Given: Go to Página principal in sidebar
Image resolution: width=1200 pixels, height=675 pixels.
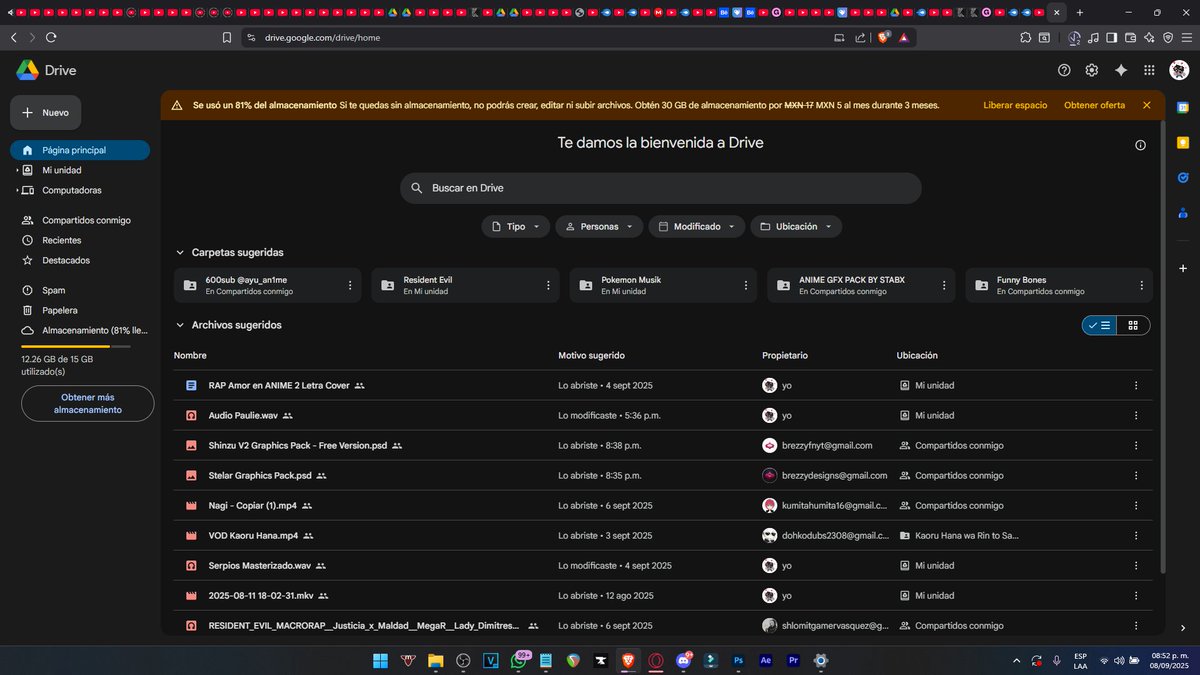Looking at the screenshot, I should (80, 150).
